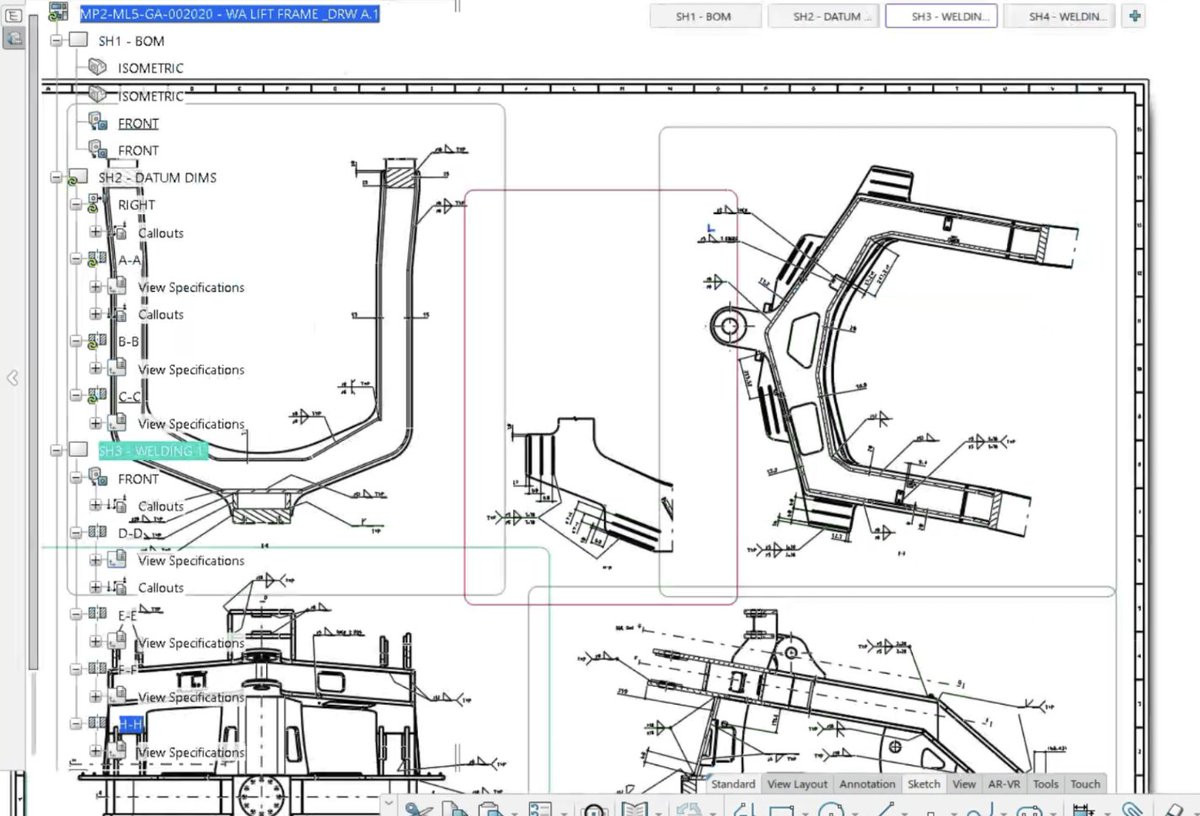Image resolution: width=1200 pixels, height=816 pixels.
Task: Open the View action bar tab
Action: point(964,784)
